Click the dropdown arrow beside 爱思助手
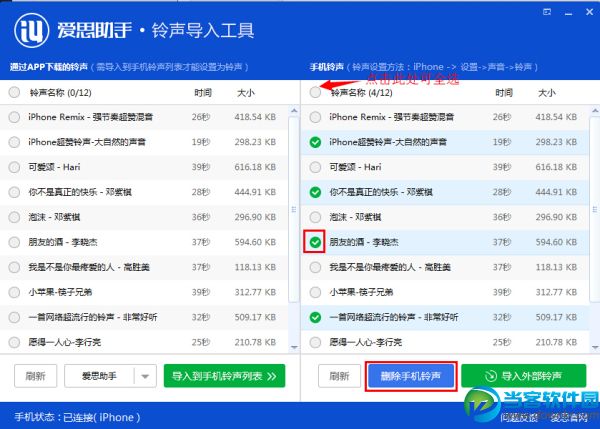This screenshot has height=429, width=600. tap(145, 376)
